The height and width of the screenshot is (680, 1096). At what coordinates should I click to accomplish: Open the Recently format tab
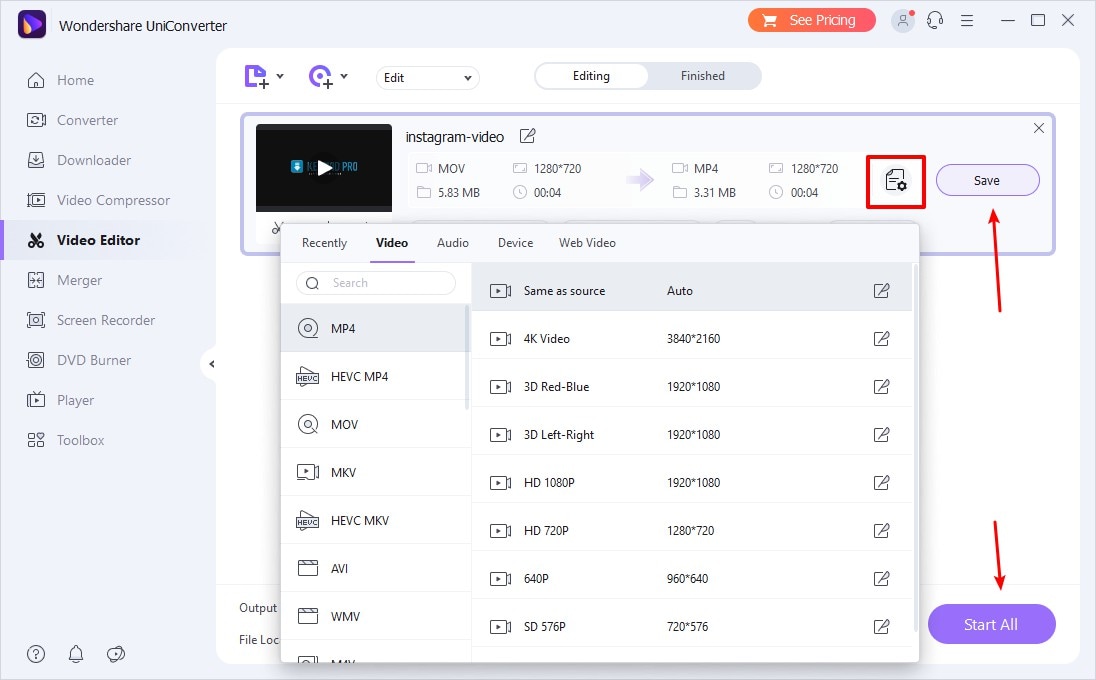324,243
